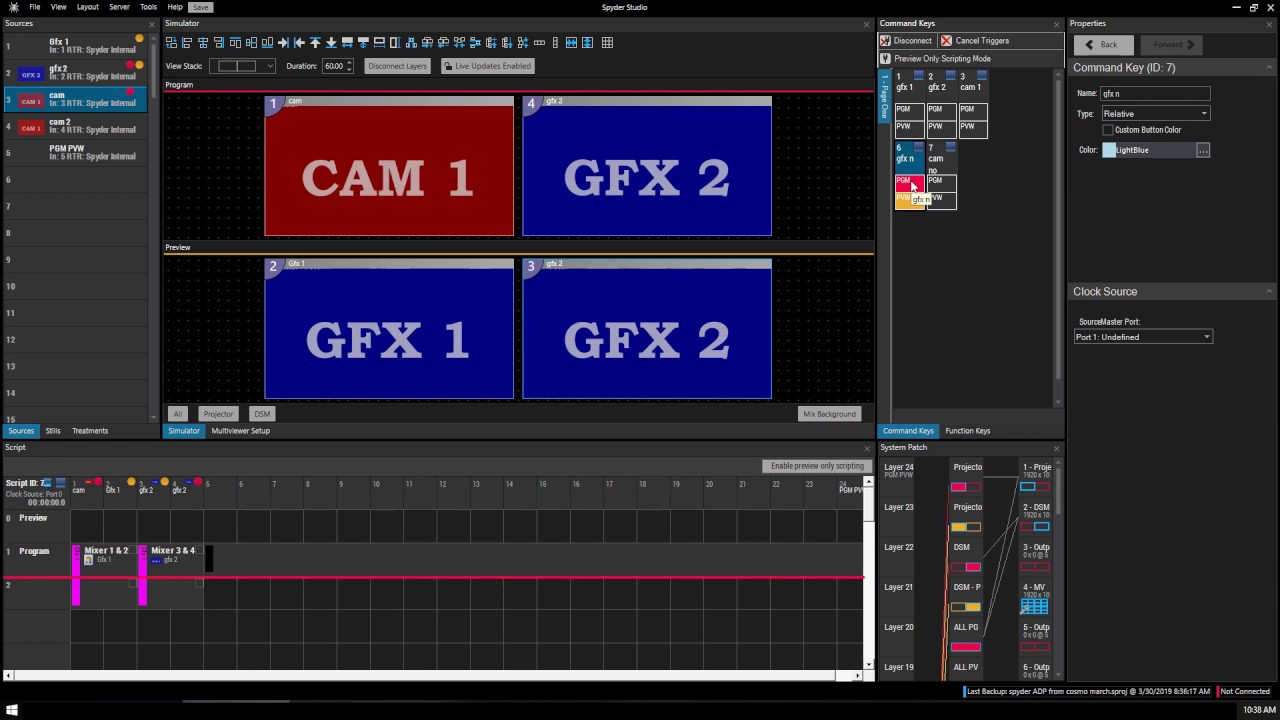Switch to the Stills tab
The image size is (1280, 720).
pyautogui.click(x=53, y=431)
